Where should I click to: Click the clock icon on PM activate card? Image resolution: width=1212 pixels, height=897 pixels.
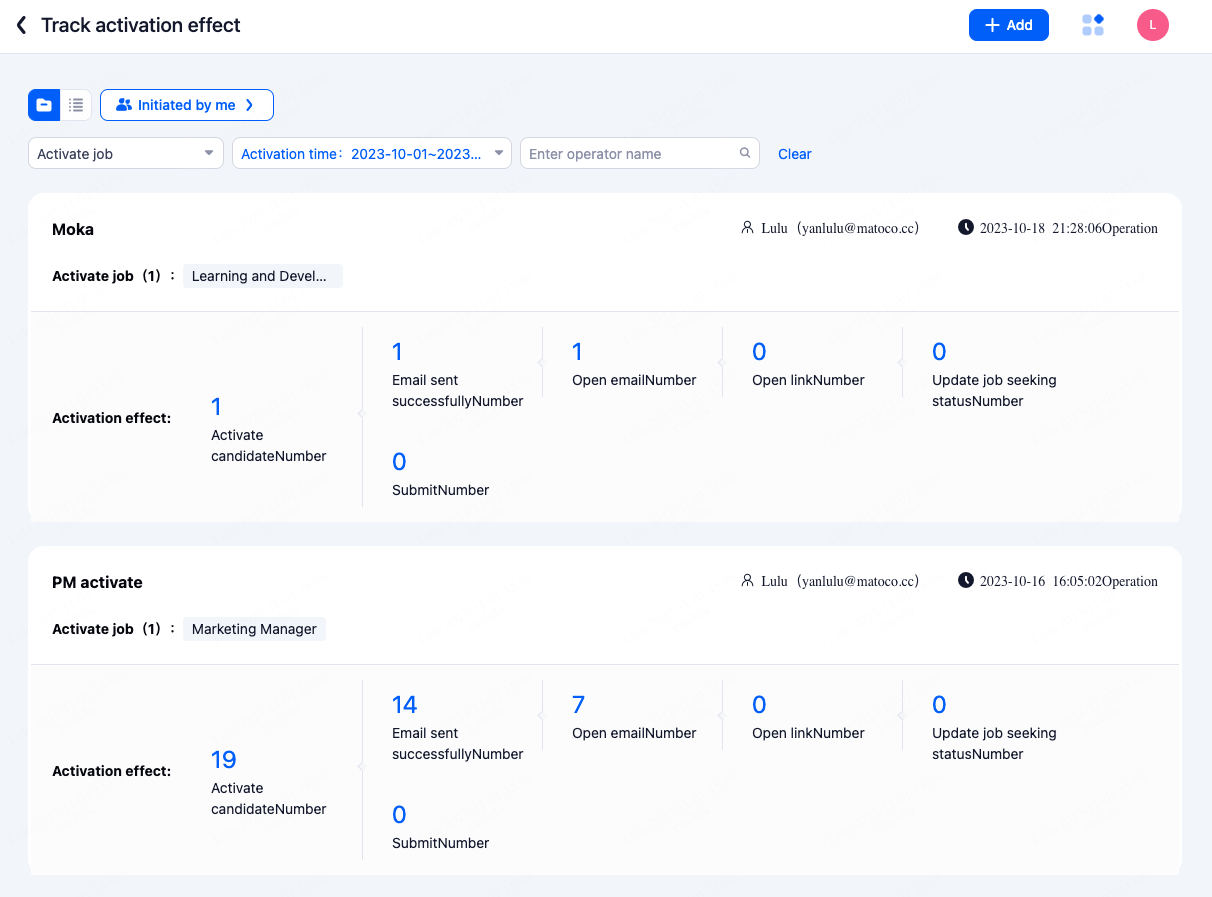click(x=965, y=581)
